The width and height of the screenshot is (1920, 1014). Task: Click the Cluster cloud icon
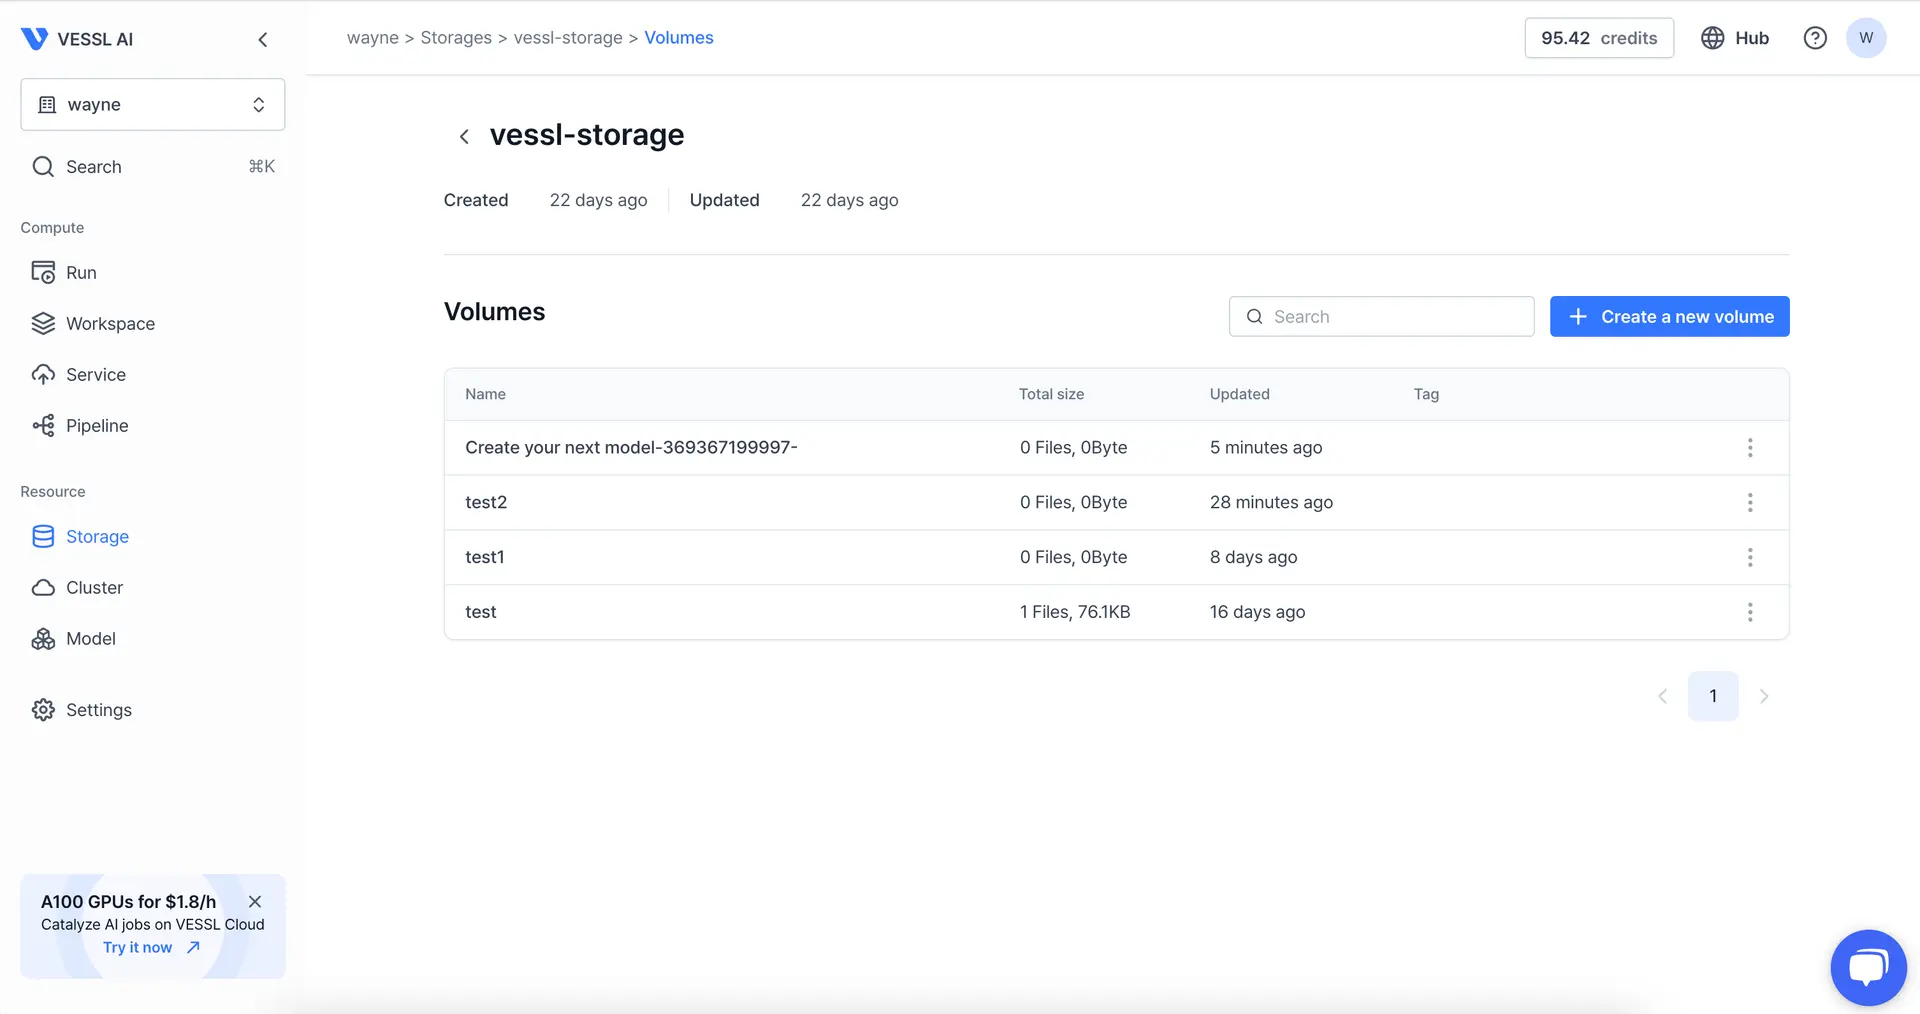pos(43,588)
